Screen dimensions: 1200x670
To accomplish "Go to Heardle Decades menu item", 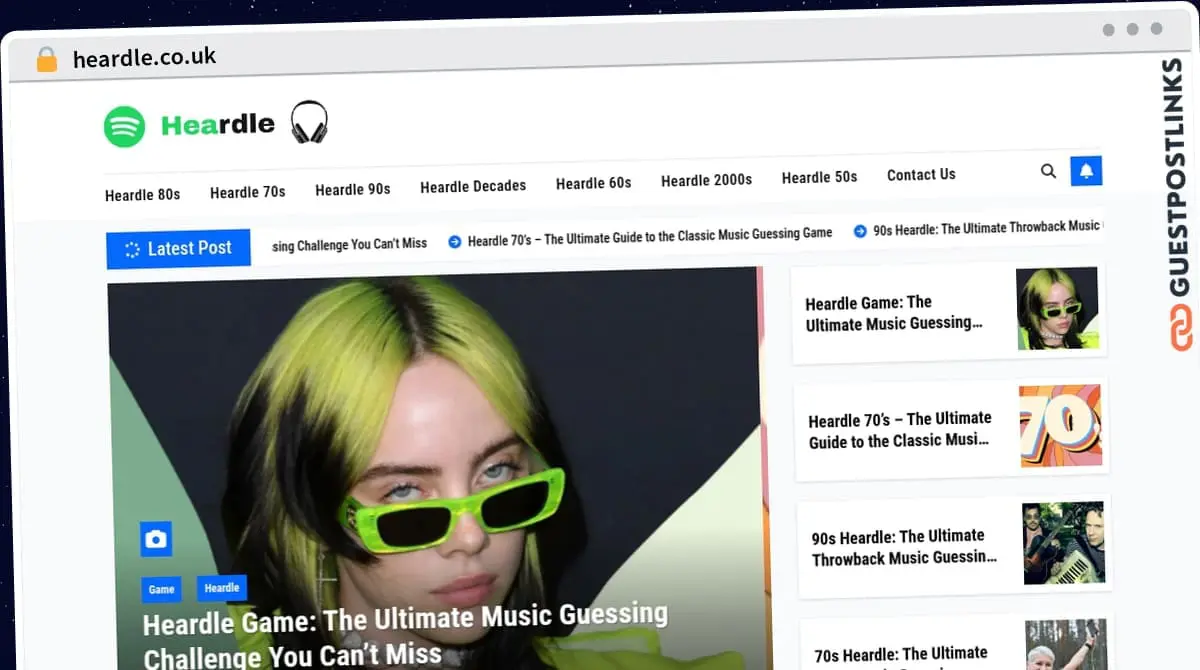I will [473, 186].
